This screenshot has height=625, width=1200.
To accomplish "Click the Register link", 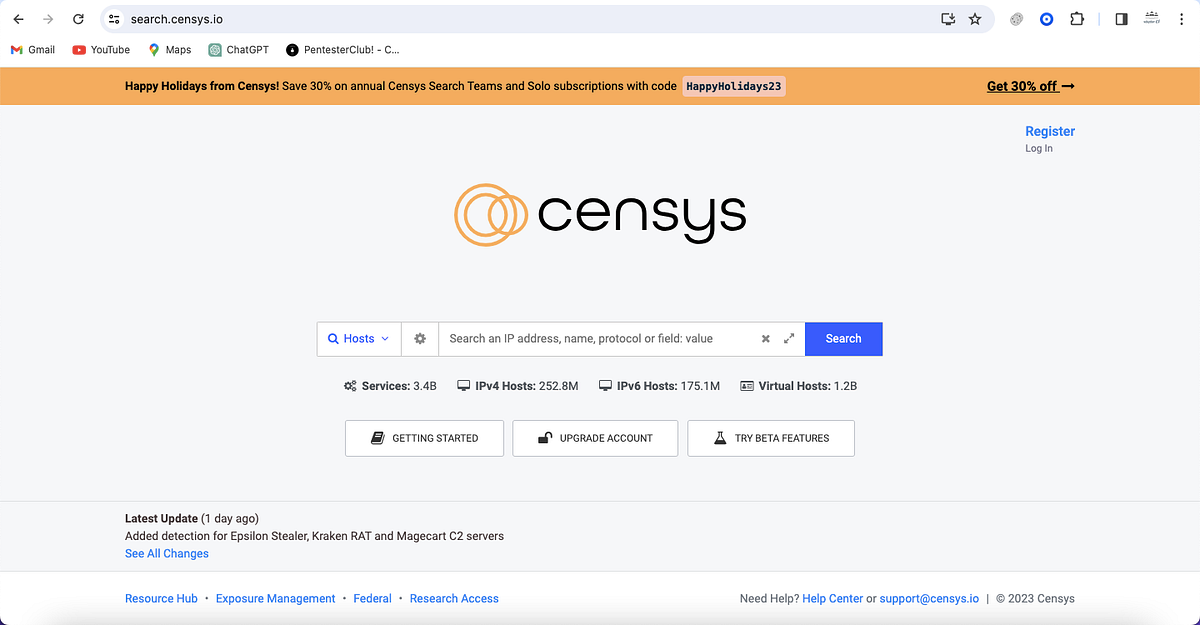I will pyautogui.click(x=1050, y=131).
